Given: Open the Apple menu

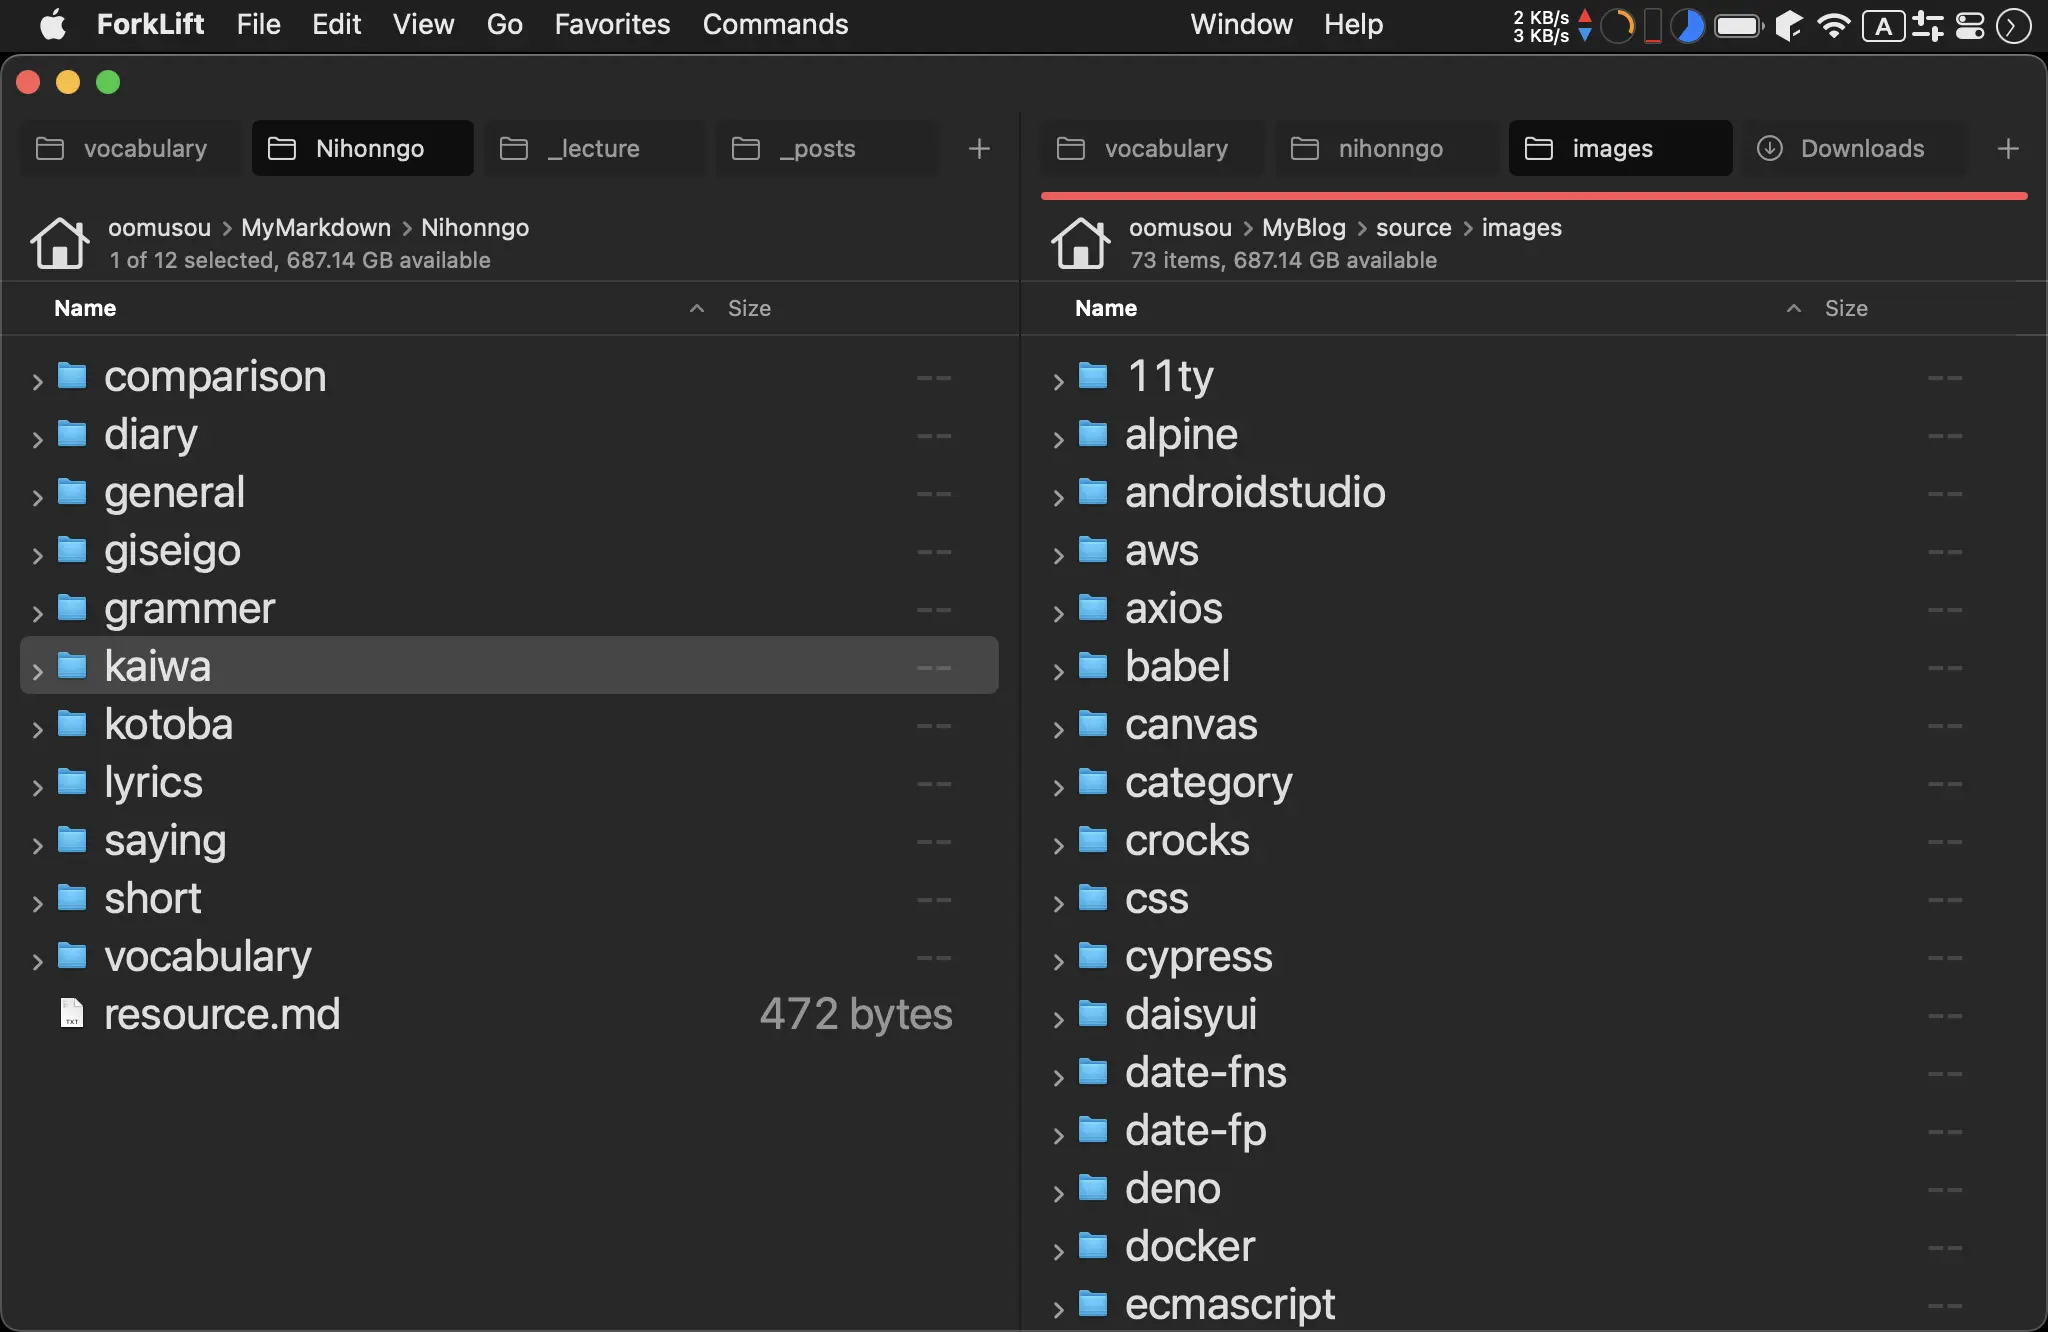Looking at the screenshot, I should (52, 24).
